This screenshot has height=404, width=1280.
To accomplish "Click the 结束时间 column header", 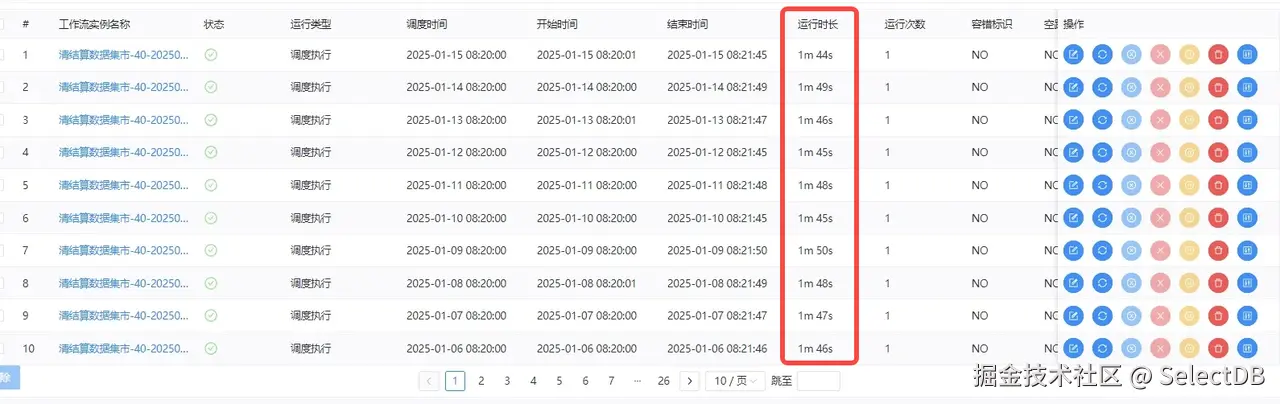I will point(687,23).
